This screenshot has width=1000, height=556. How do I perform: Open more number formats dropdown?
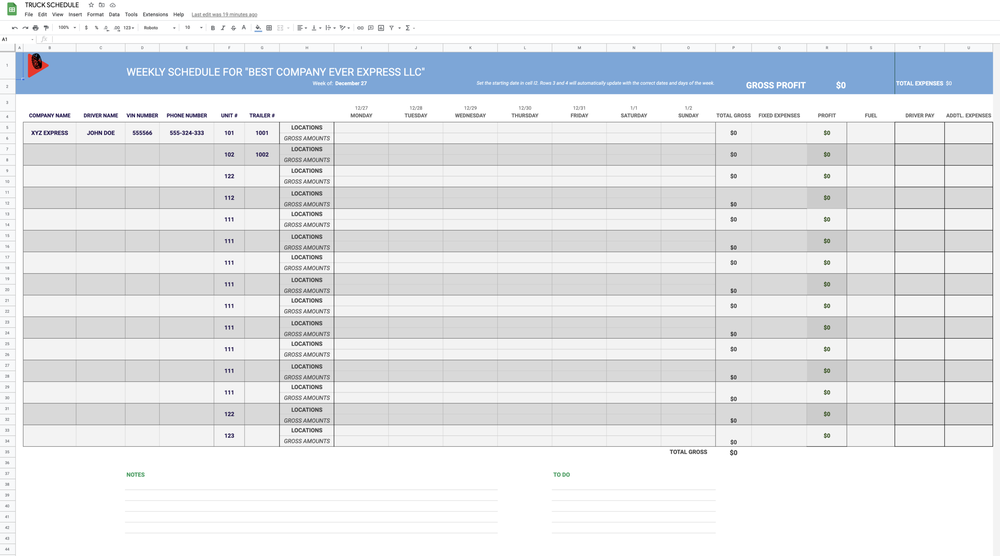pos(129,28)
